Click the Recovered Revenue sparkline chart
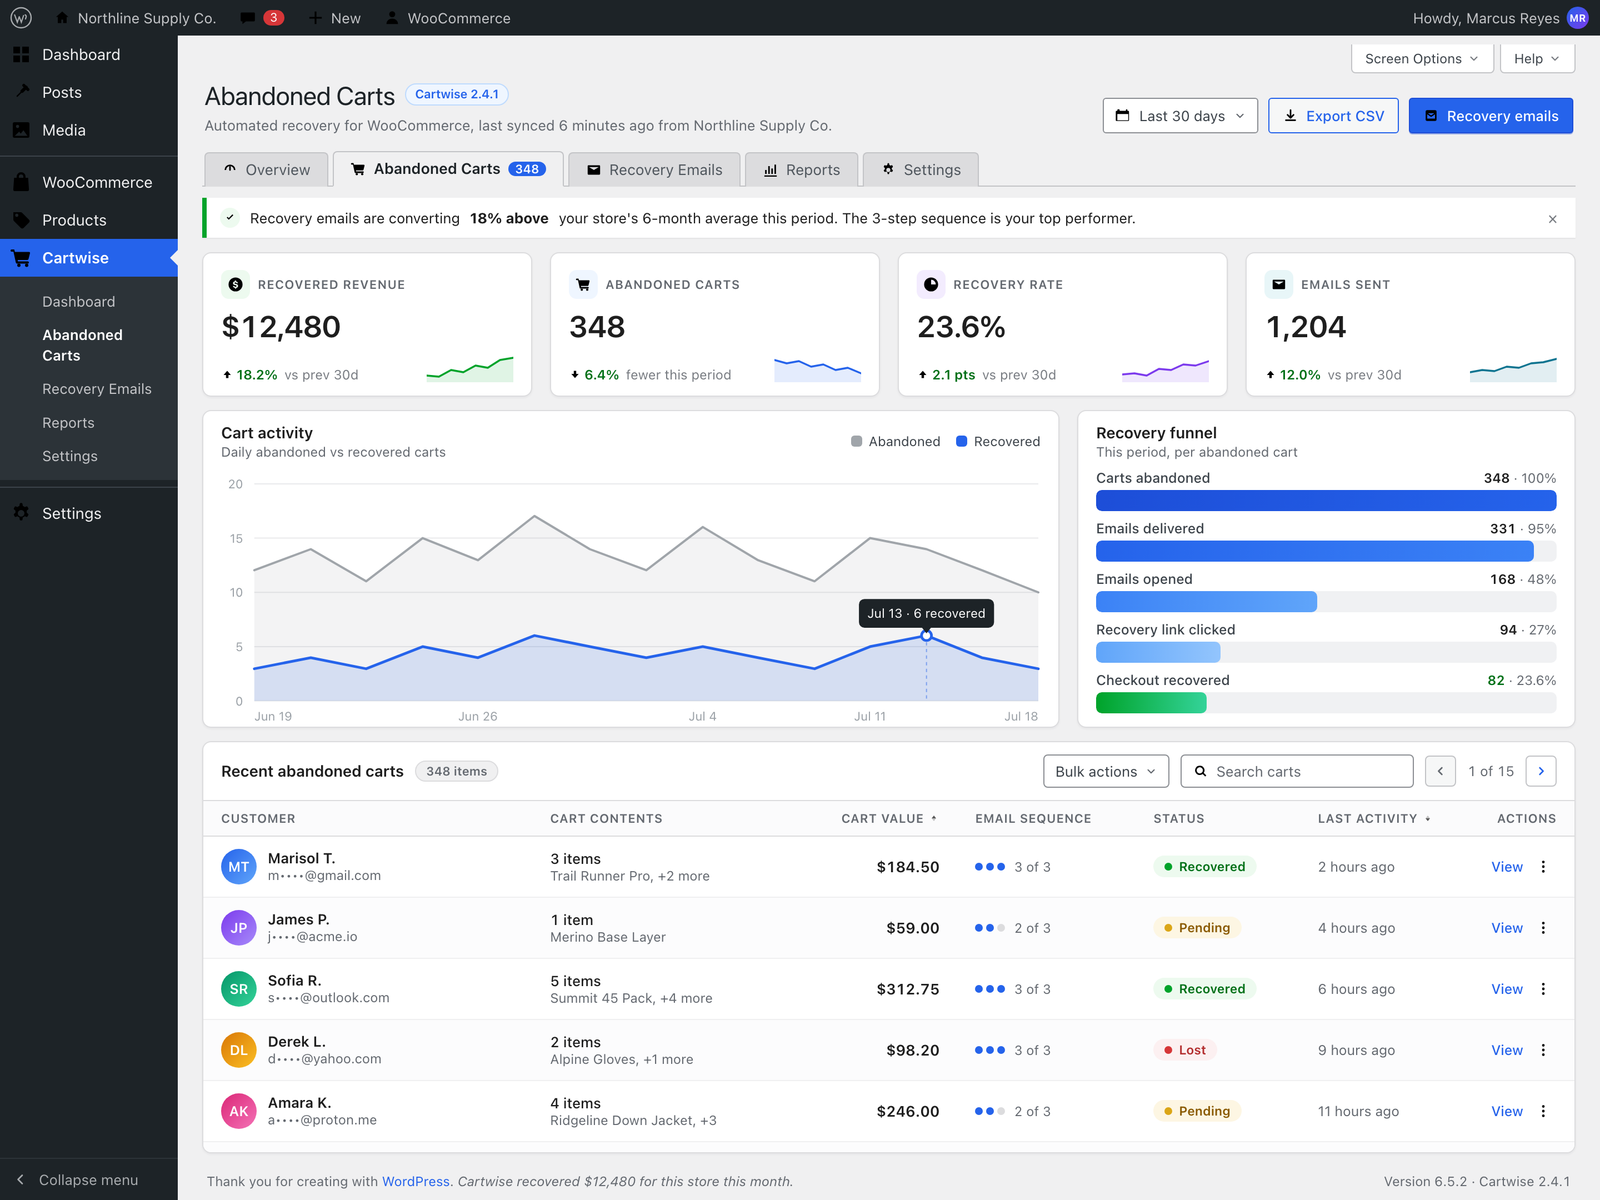1600x1200 pixels. [470, 369]
